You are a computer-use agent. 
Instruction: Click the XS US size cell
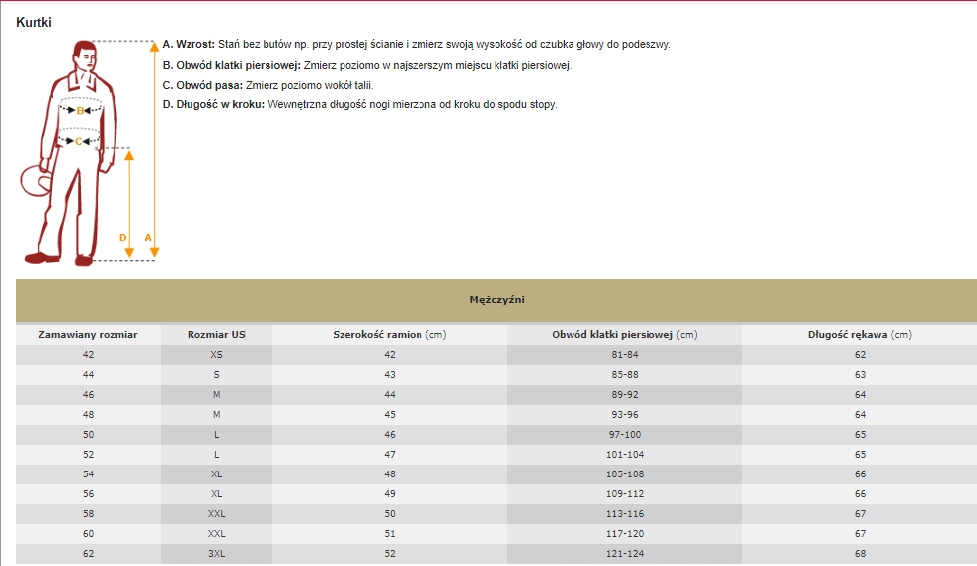[216, 355]
